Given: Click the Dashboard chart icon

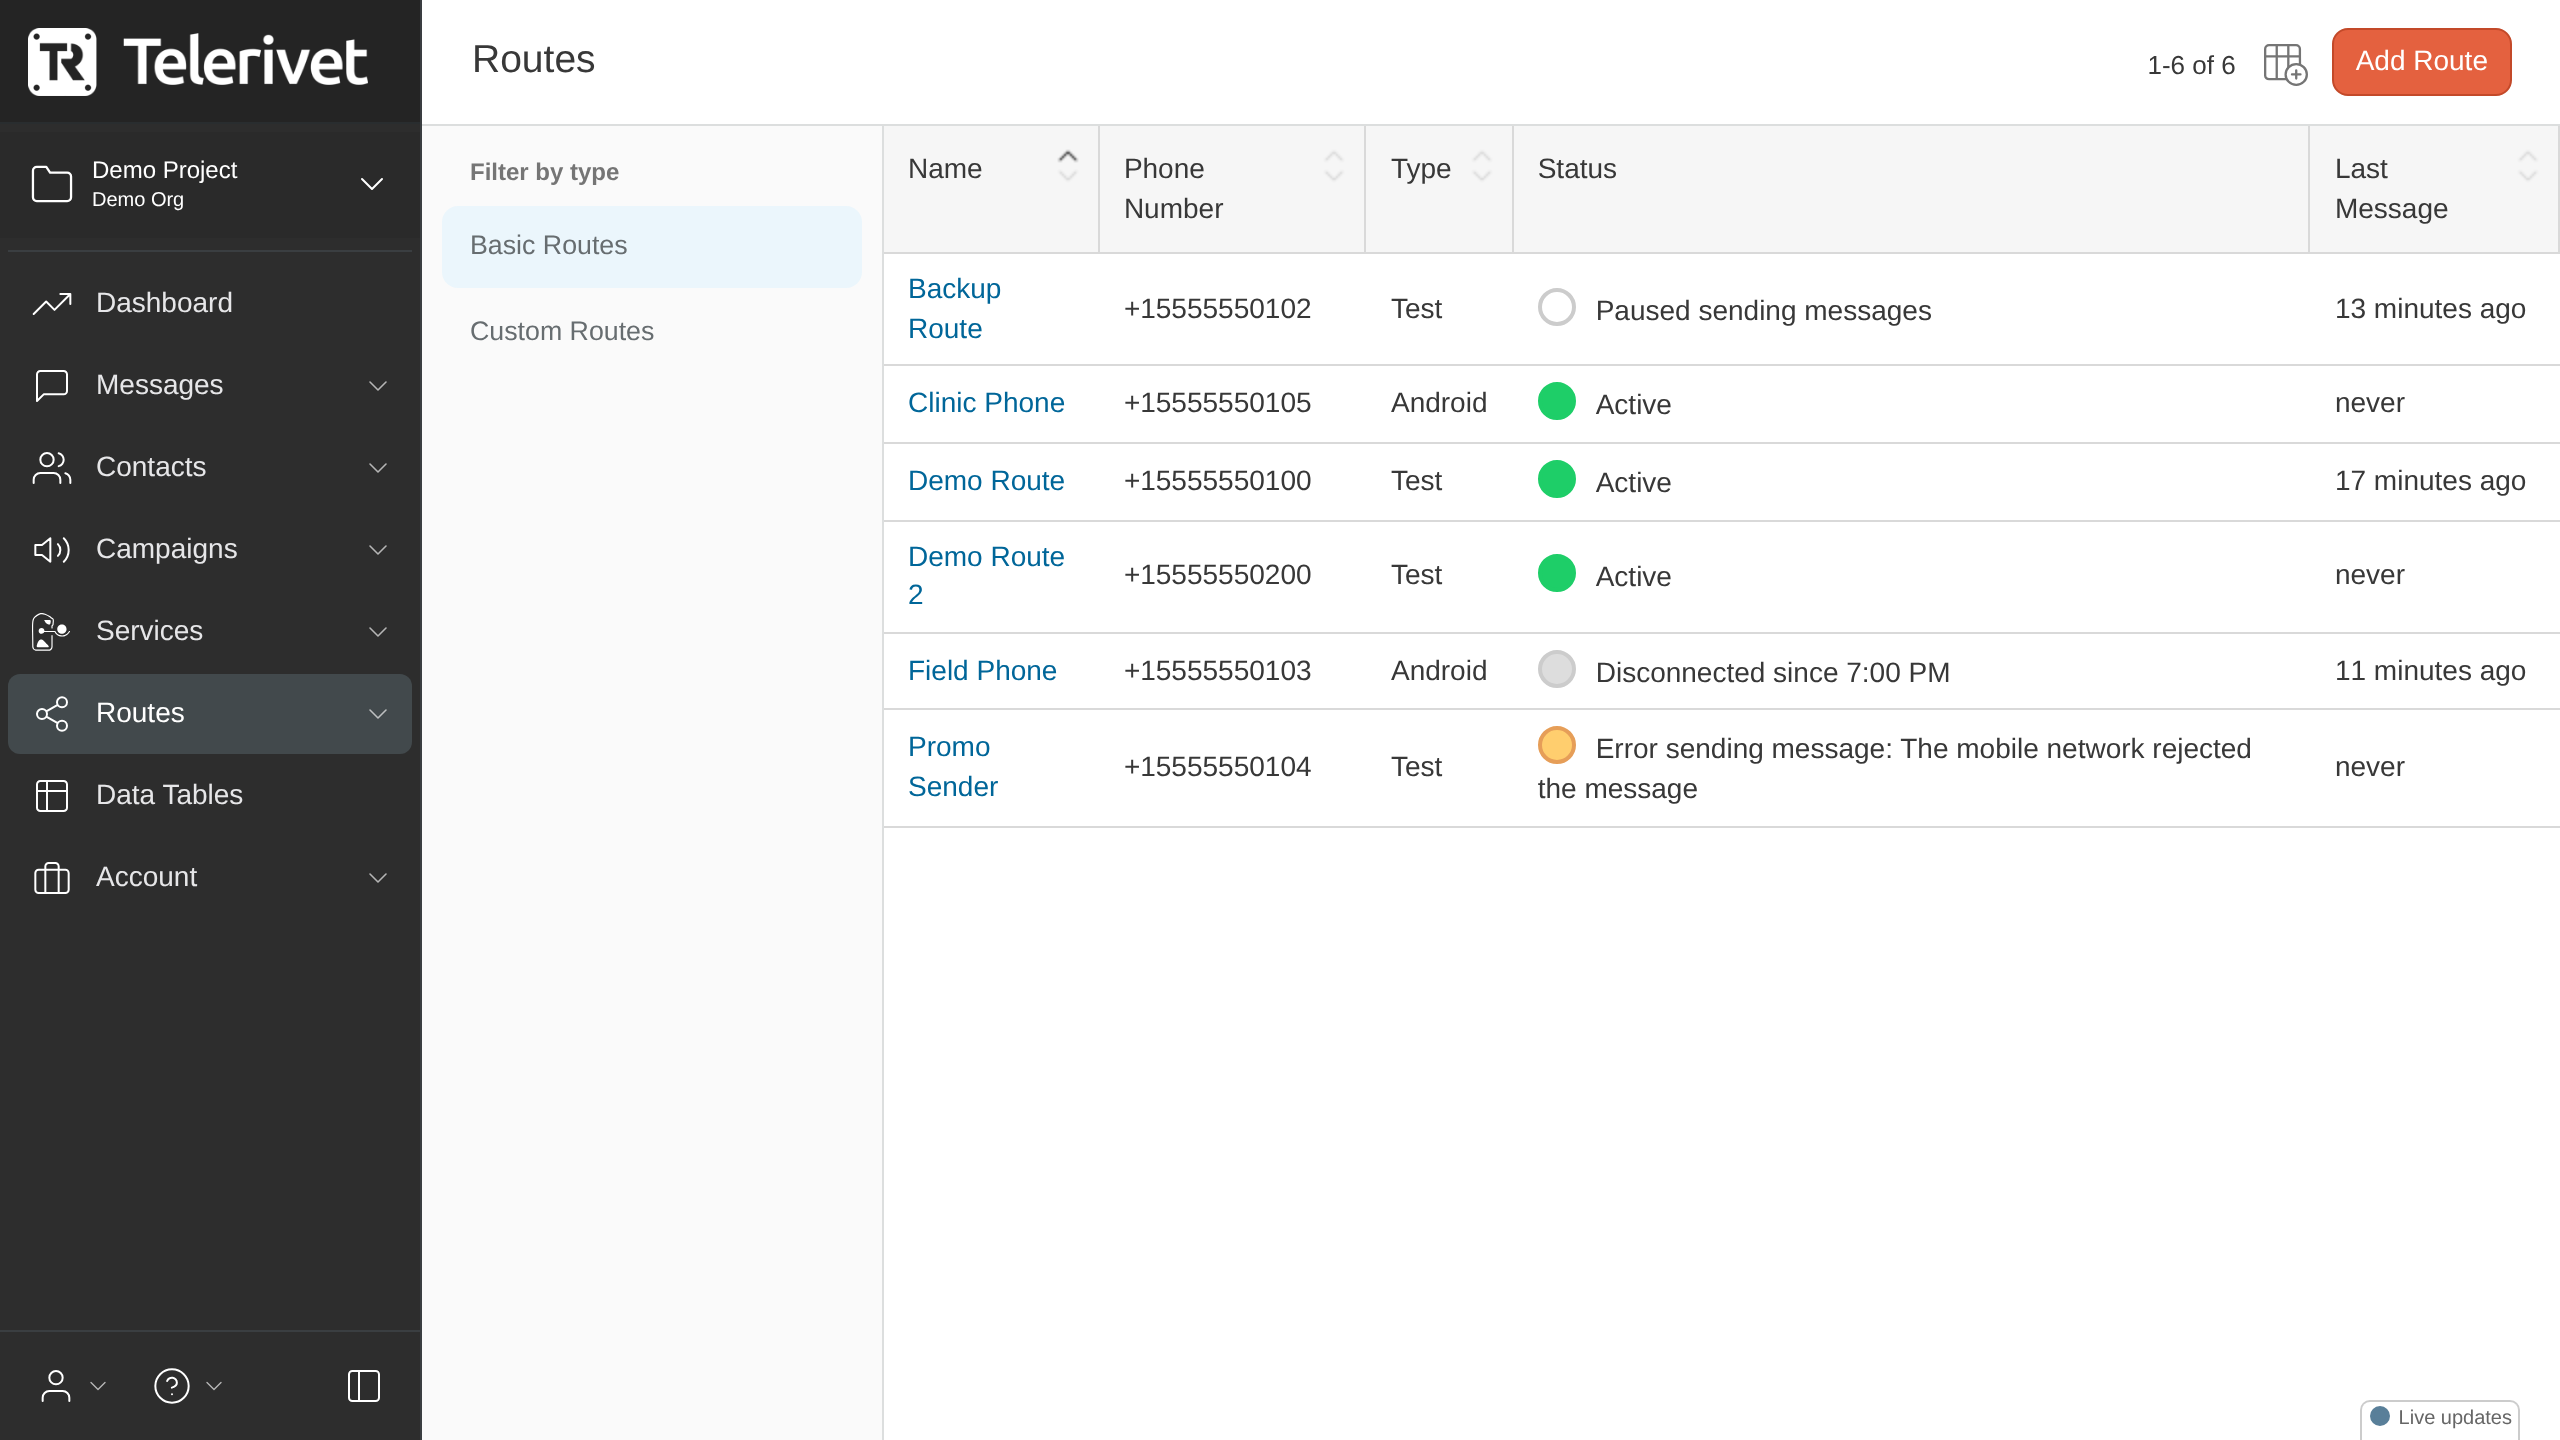Looking at the screenshot, I should point(52,303).
